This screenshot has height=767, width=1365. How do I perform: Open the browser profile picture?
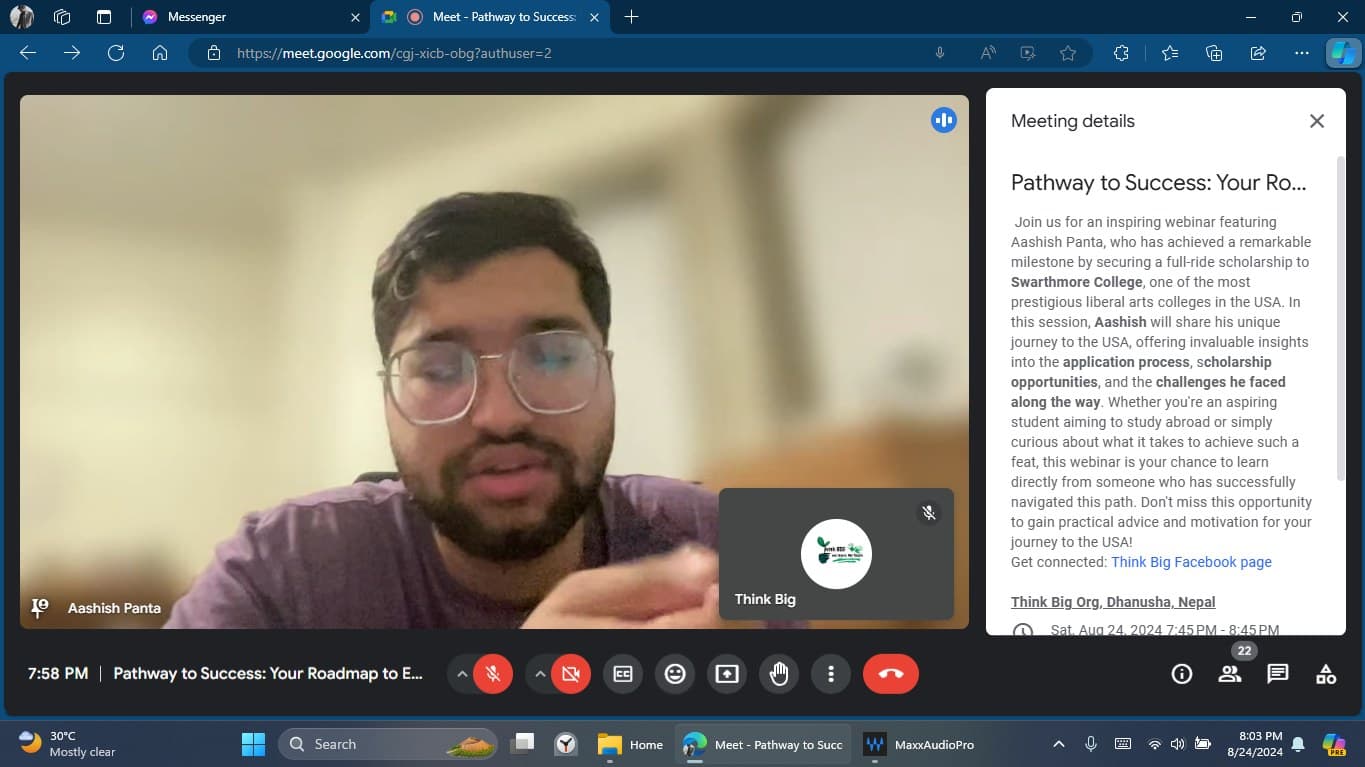21,17
